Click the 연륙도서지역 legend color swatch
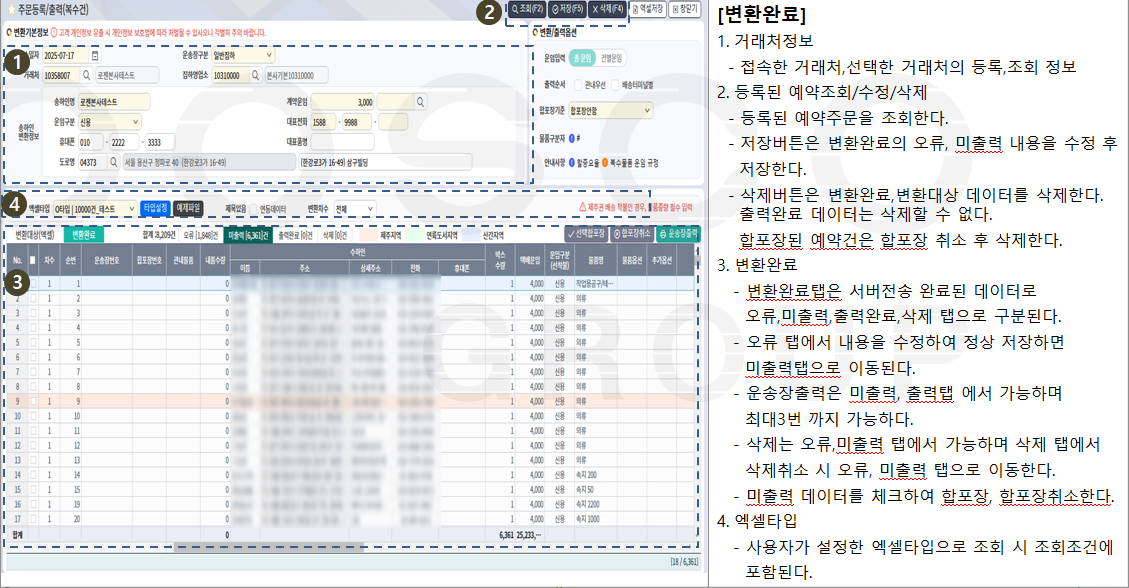The image size is (1129, 588). coord(415,235)
